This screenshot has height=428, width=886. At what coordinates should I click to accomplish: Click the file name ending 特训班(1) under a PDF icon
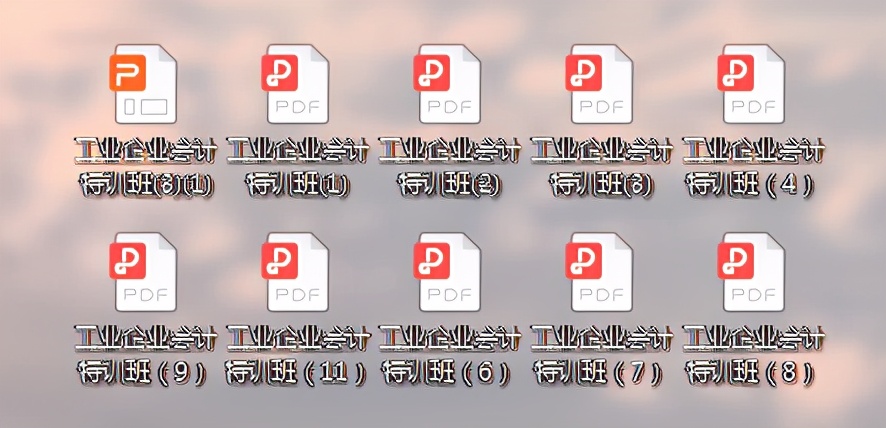point(298,167)
